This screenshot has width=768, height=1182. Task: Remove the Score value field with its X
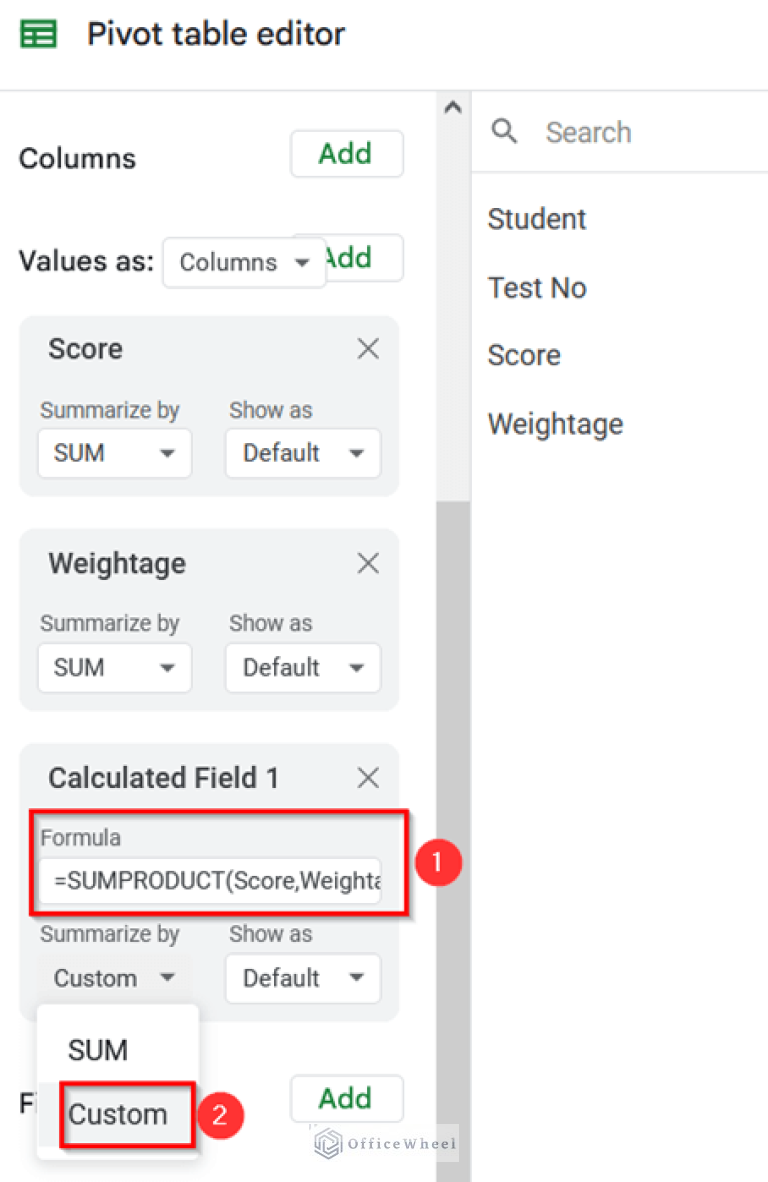coord(367,348)
